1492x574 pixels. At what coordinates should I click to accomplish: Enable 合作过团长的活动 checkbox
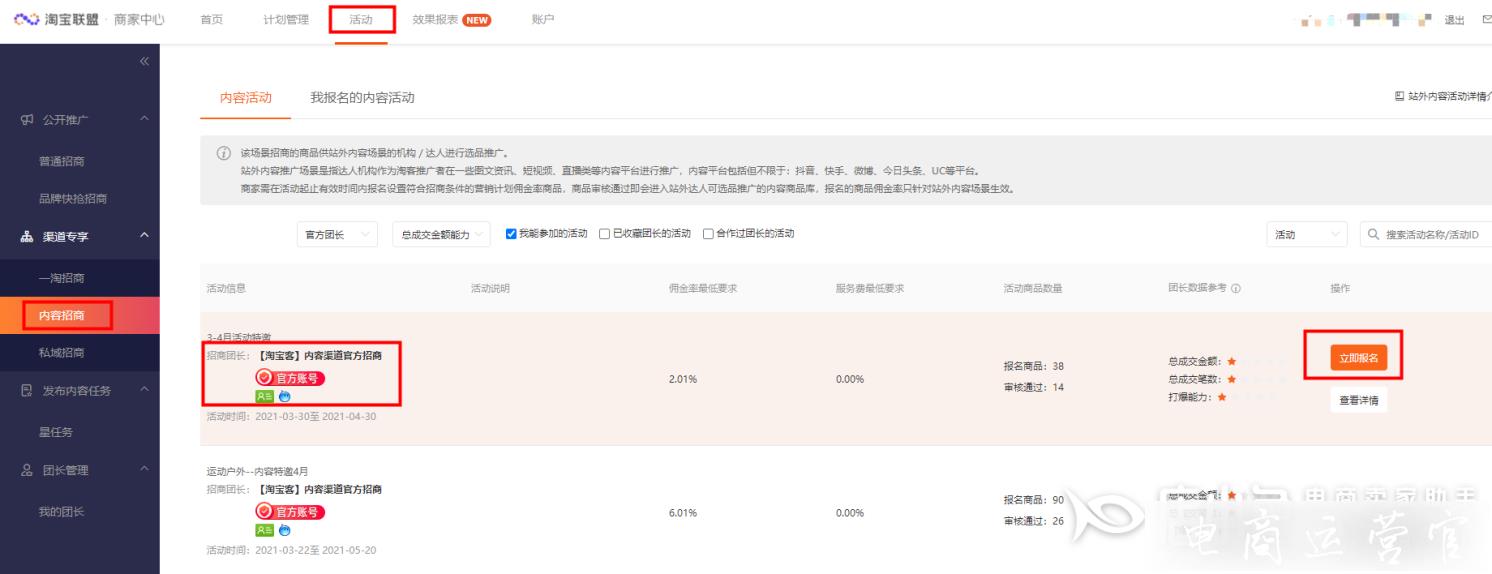[708, 234]
